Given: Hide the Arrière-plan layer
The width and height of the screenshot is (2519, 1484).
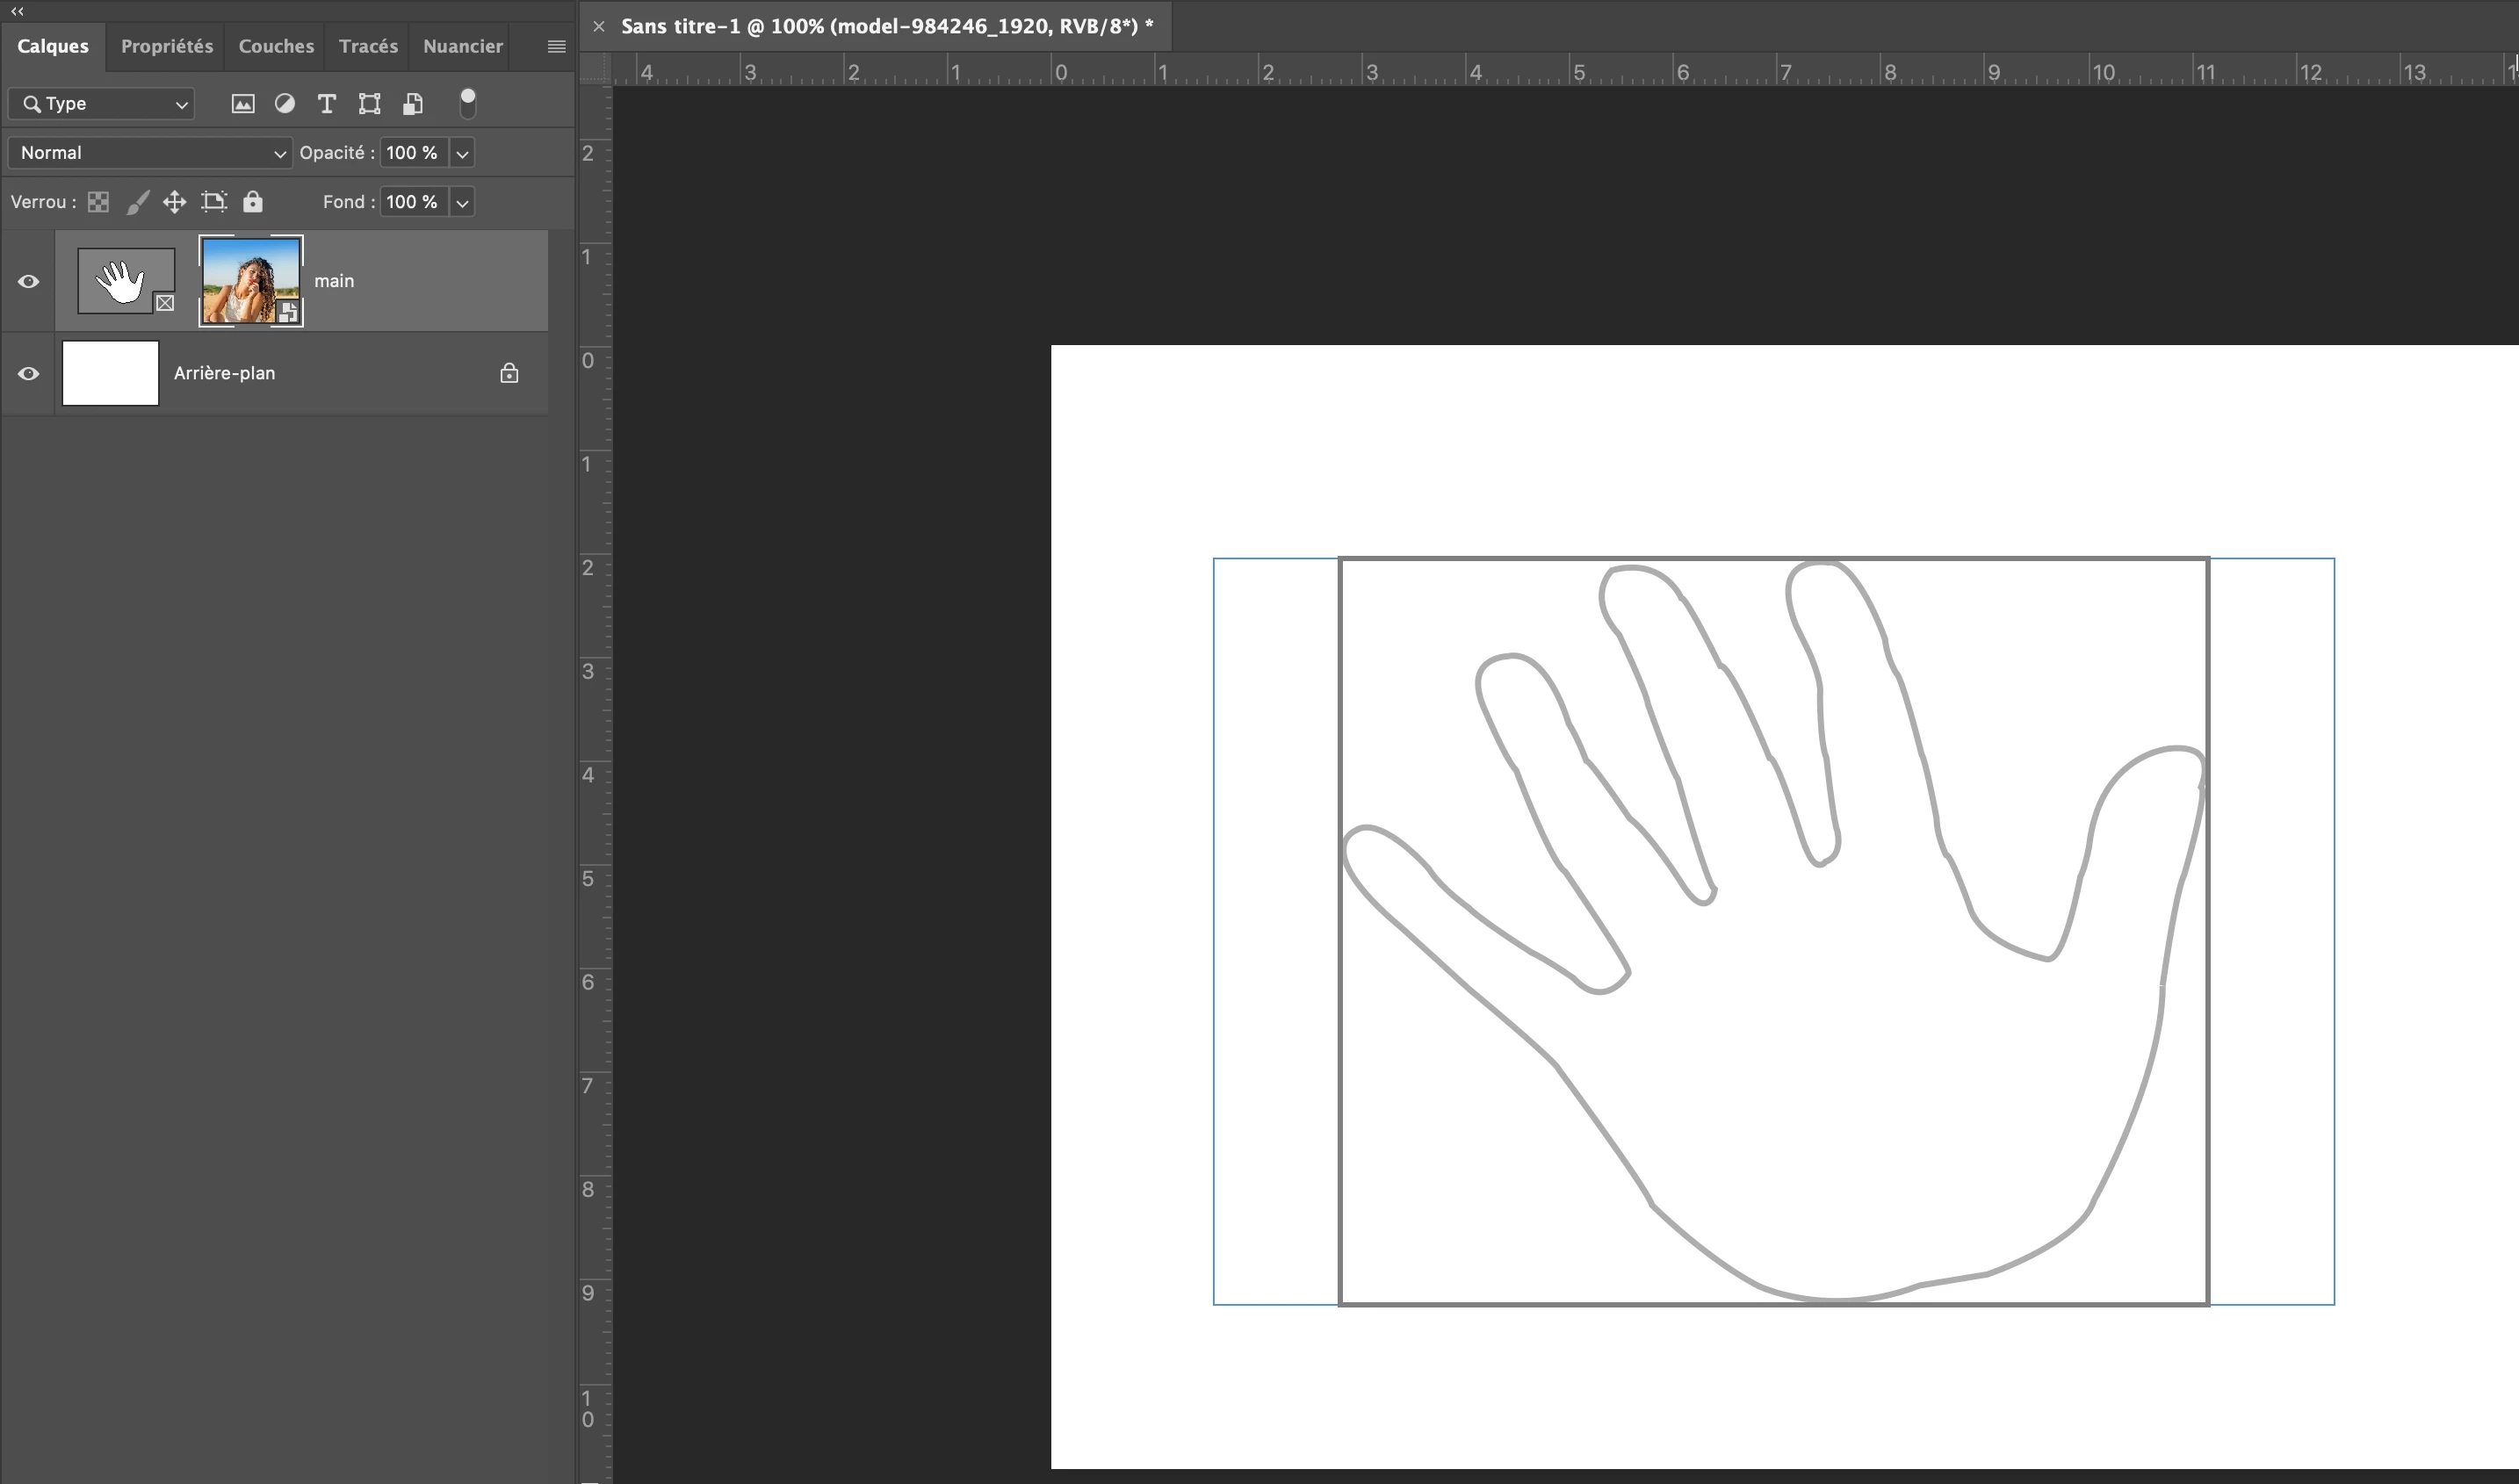Looking at the screenshot, I should click(28, 374).
